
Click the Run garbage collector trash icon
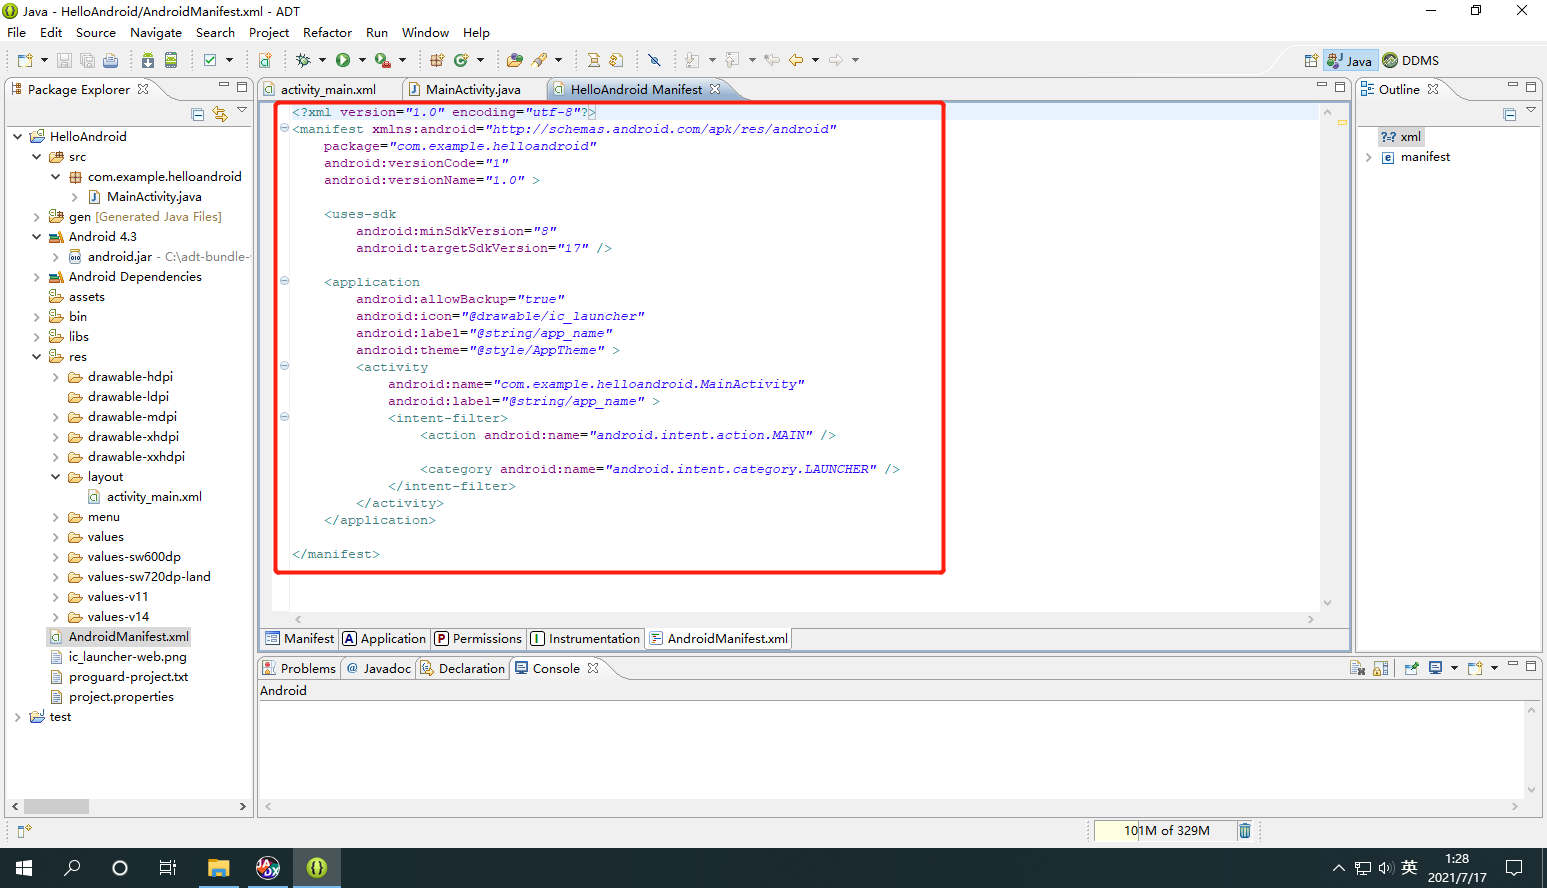click(x=1245, y=830)
